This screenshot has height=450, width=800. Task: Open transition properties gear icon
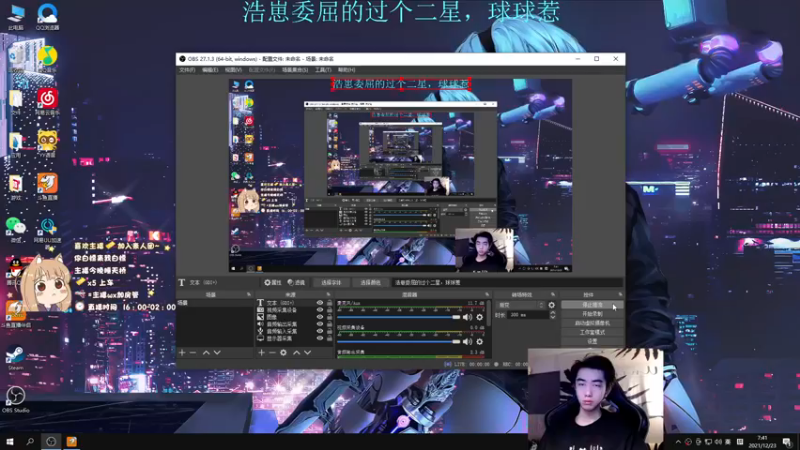[552, 305]
